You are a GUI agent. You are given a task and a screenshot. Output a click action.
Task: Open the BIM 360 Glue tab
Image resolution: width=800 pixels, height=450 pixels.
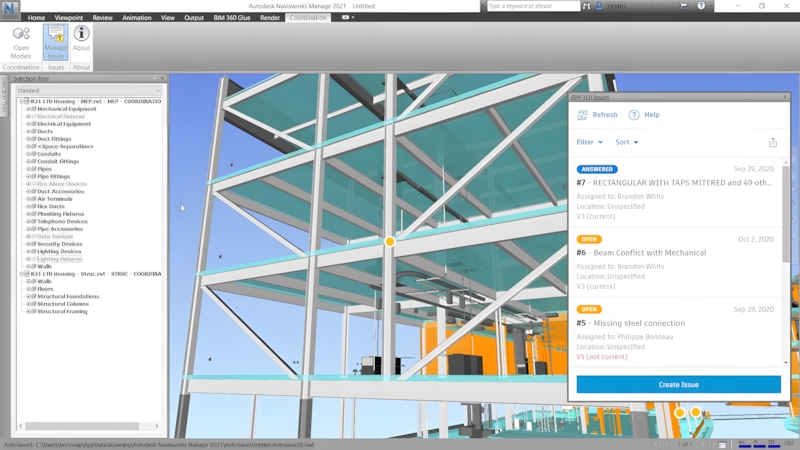(x=230, y=17)
